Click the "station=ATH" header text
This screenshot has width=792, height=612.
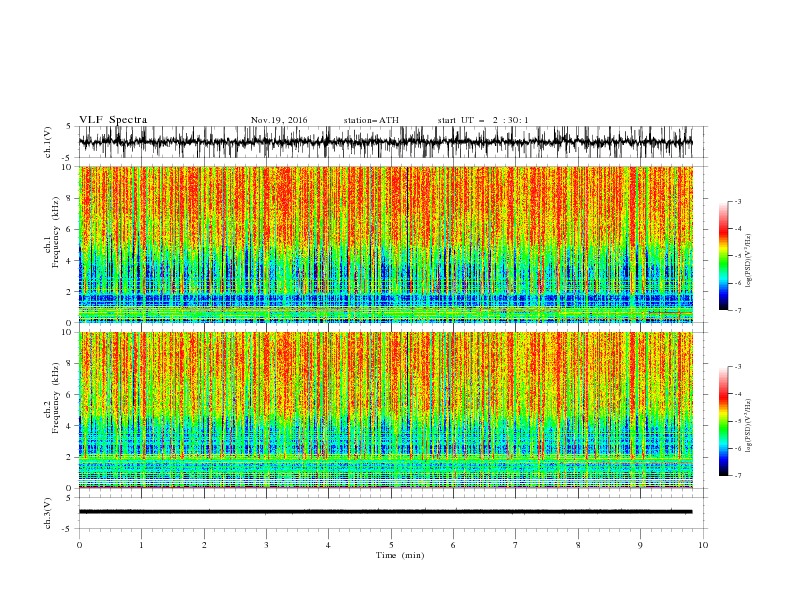coord(371,120)
